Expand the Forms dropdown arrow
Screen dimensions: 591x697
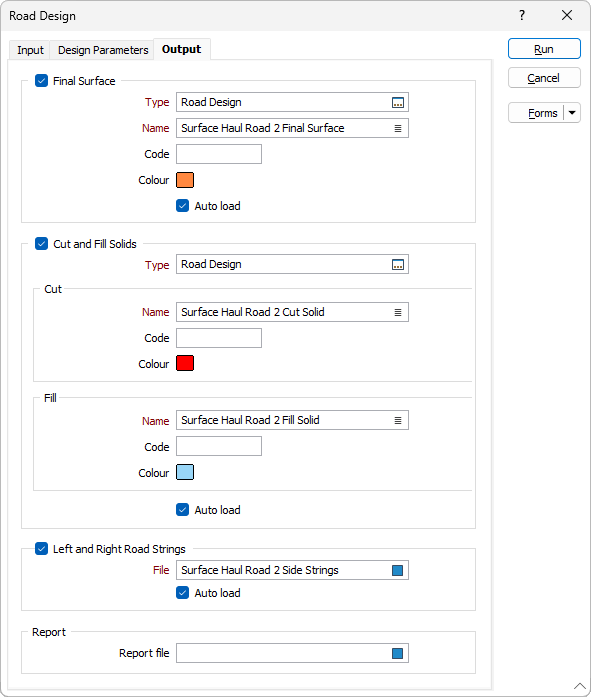pos(572,113)
